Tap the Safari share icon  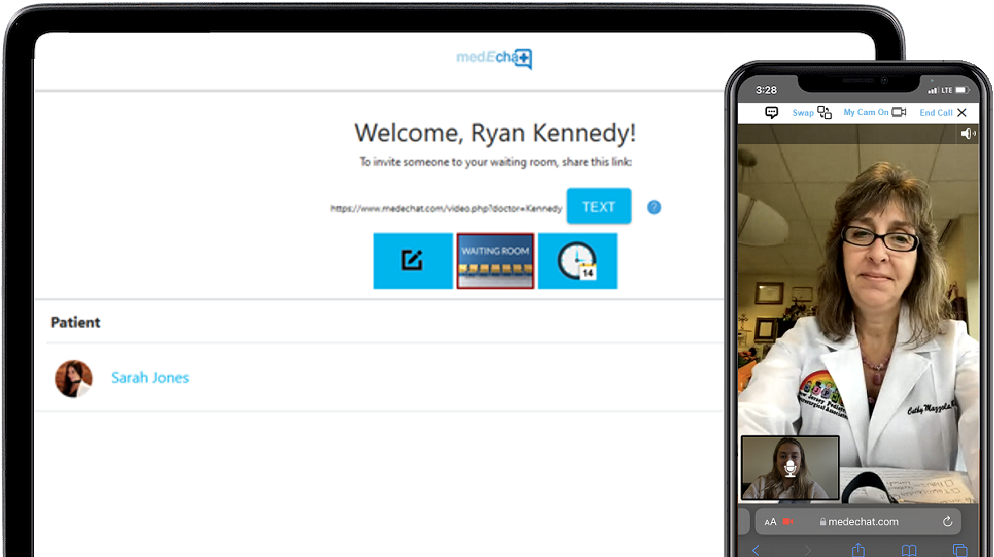[858, 550]
